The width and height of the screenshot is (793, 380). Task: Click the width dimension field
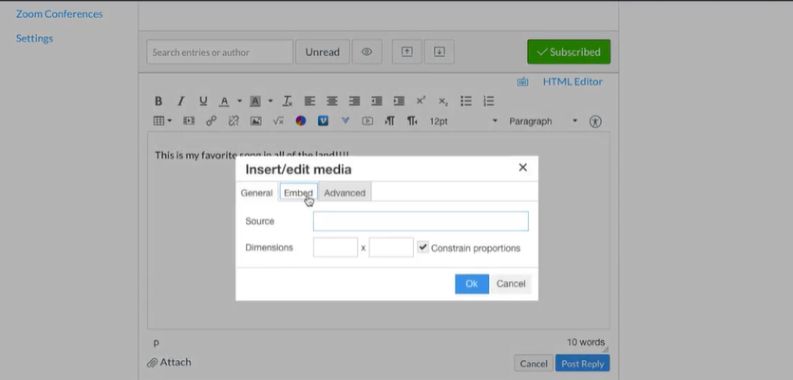coord(335,247)
